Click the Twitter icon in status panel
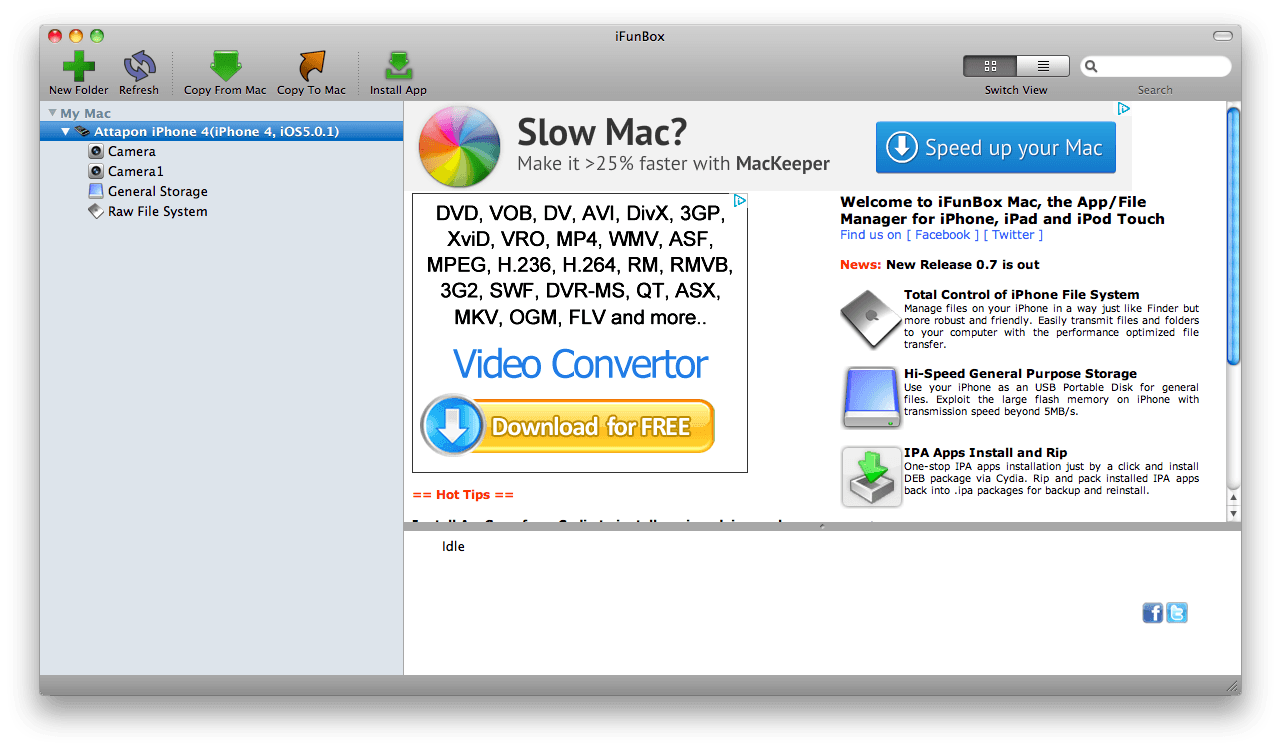The width and height of the screenshot is (1281, 750). click(x=1177, y=613)
